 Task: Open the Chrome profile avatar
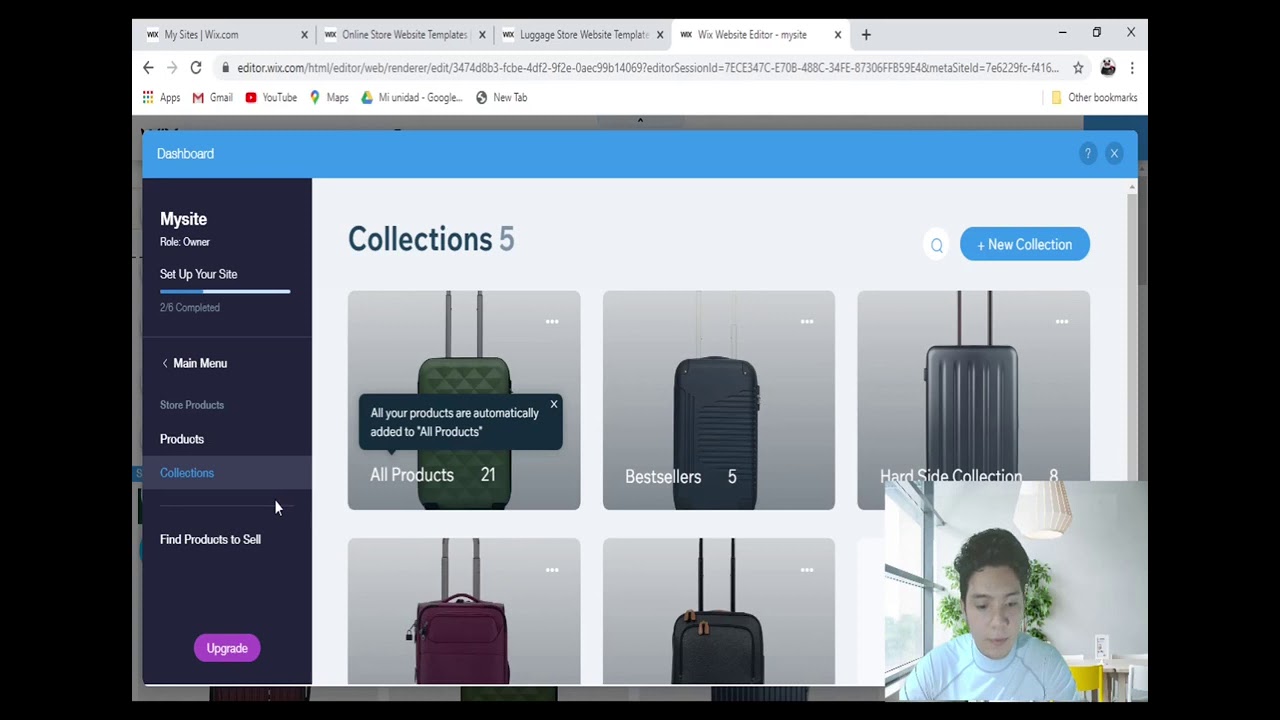(x=1107, y=68)
